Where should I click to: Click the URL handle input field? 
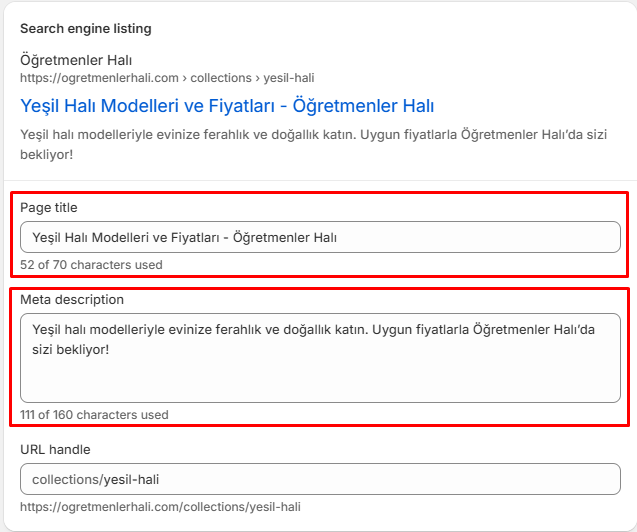coord(320,479)
